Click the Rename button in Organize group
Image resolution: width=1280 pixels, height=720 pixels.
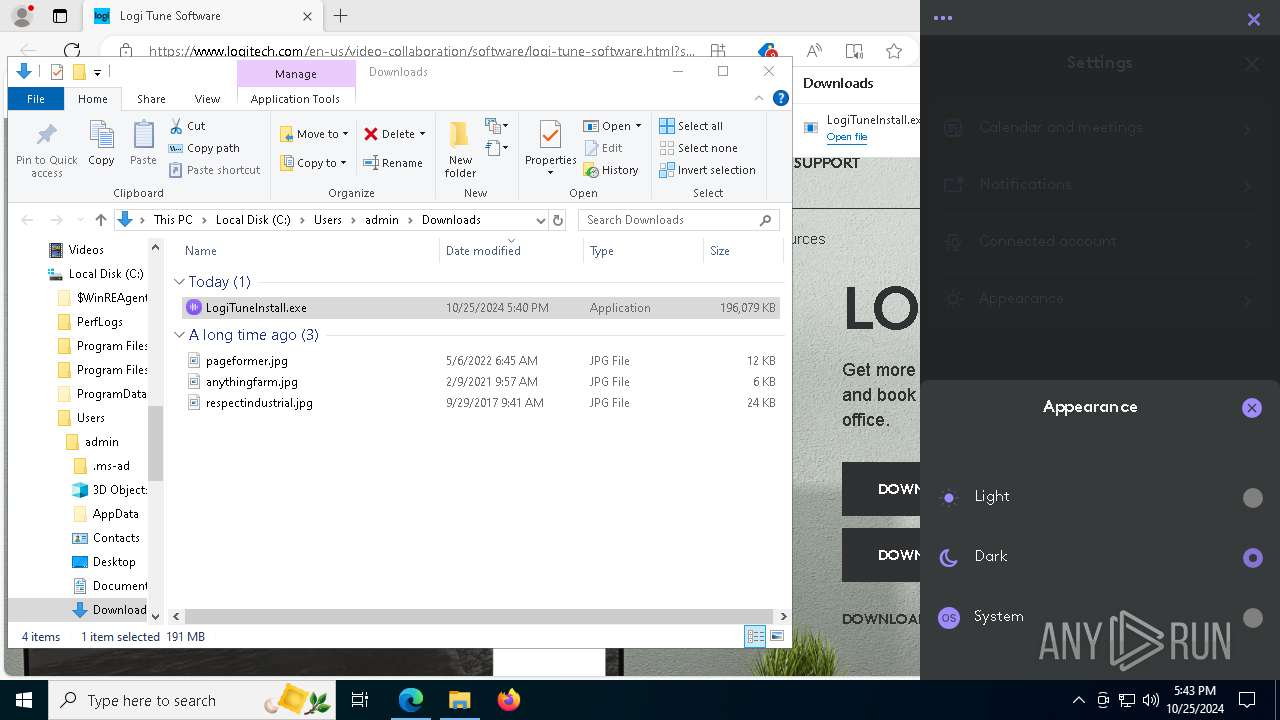coord(392,163)
